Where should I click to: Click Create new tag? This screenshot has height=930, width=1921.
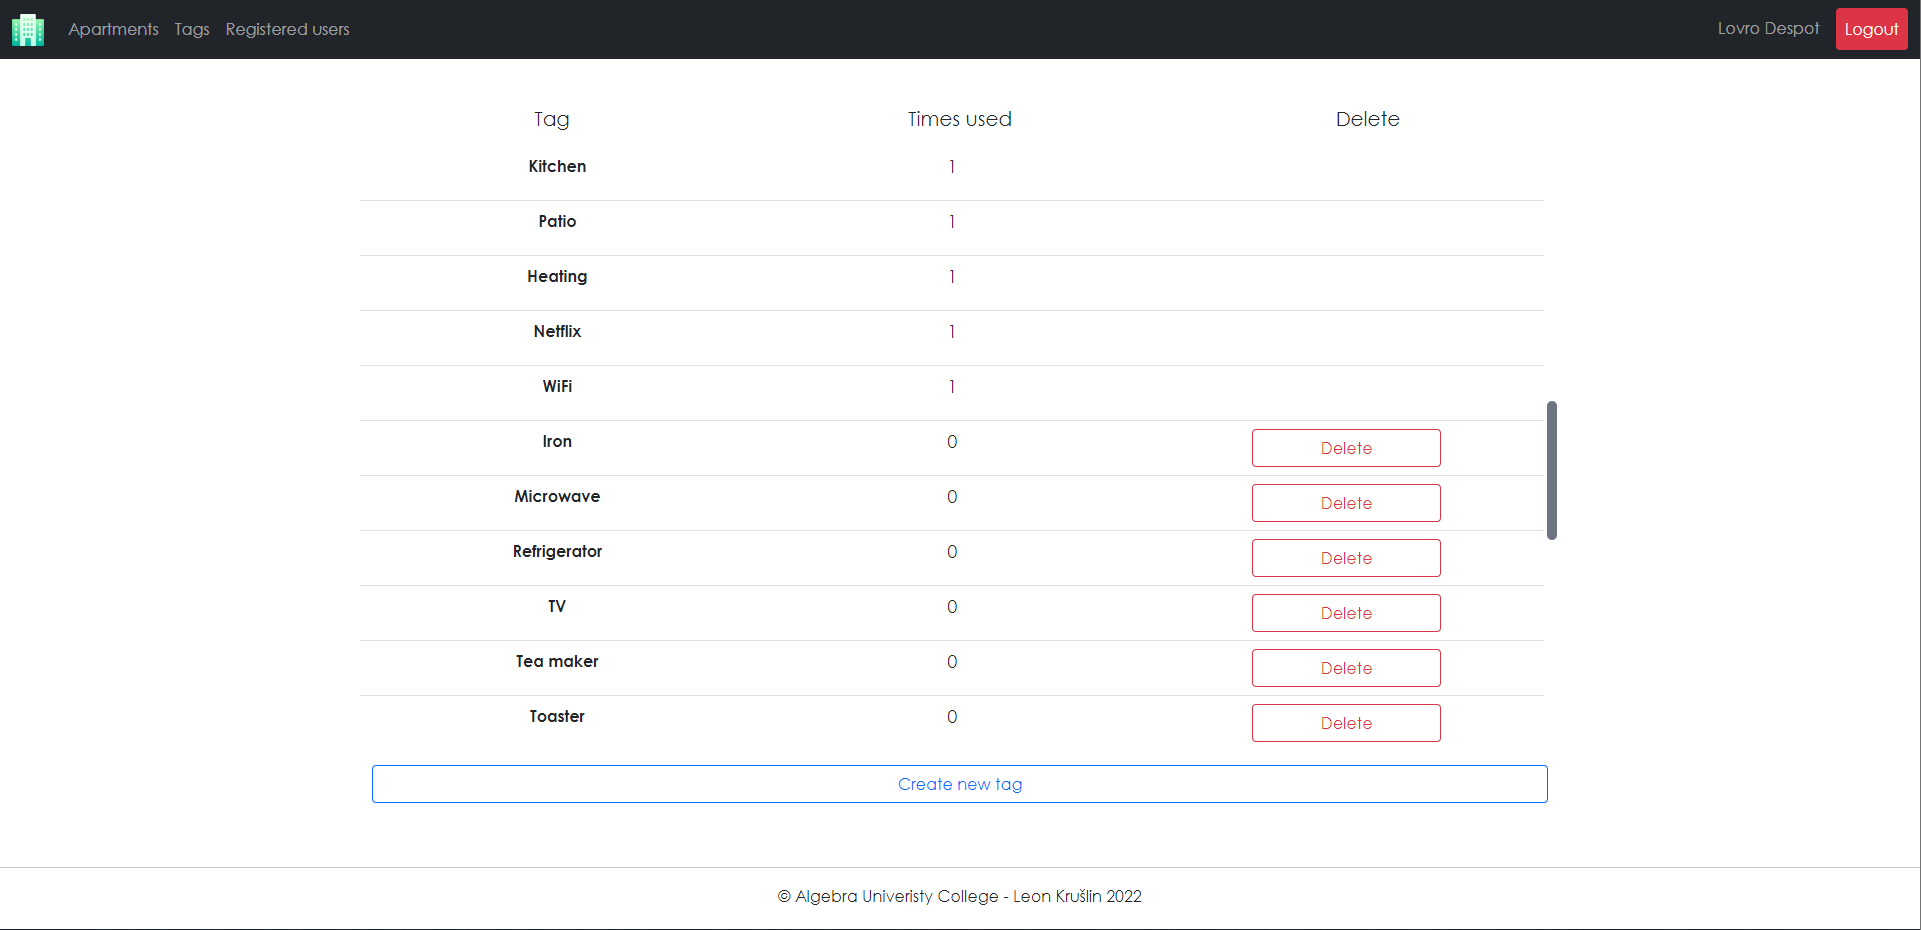[x=959, y=784]
